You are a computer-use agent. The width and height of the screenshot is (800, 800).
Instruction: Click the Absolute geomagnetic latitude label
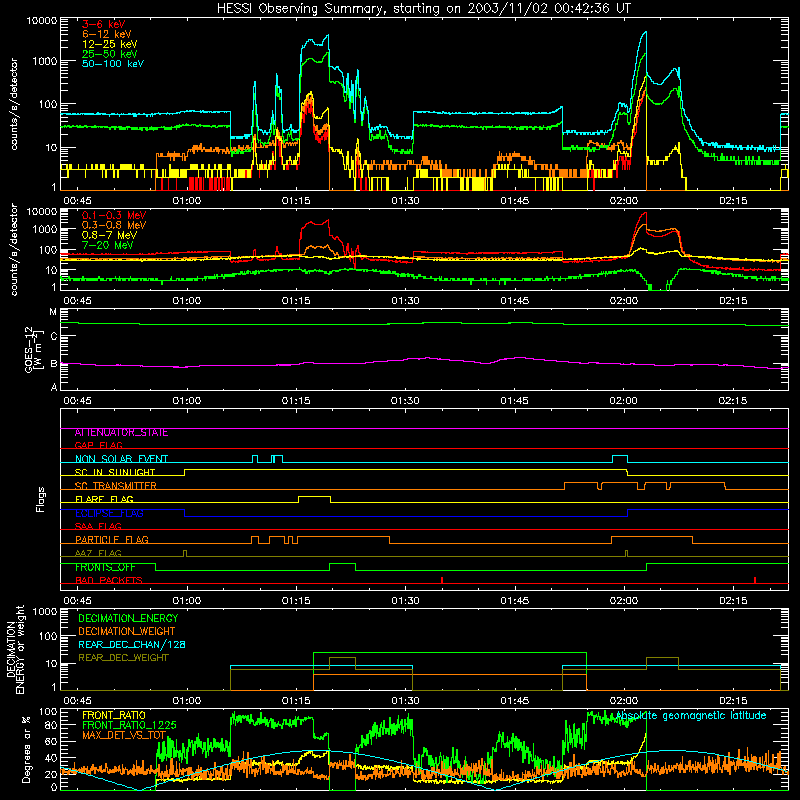point(691,715)
